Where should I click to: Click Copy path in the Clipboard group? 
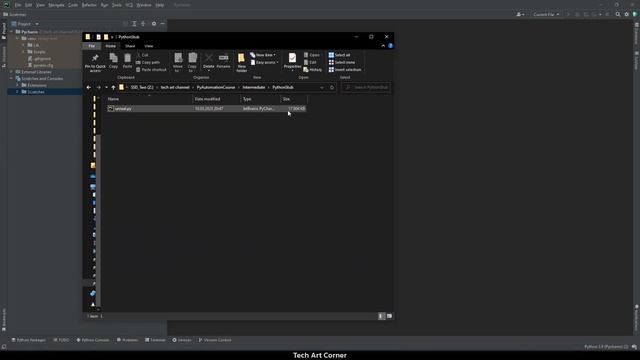coord(148,62)
